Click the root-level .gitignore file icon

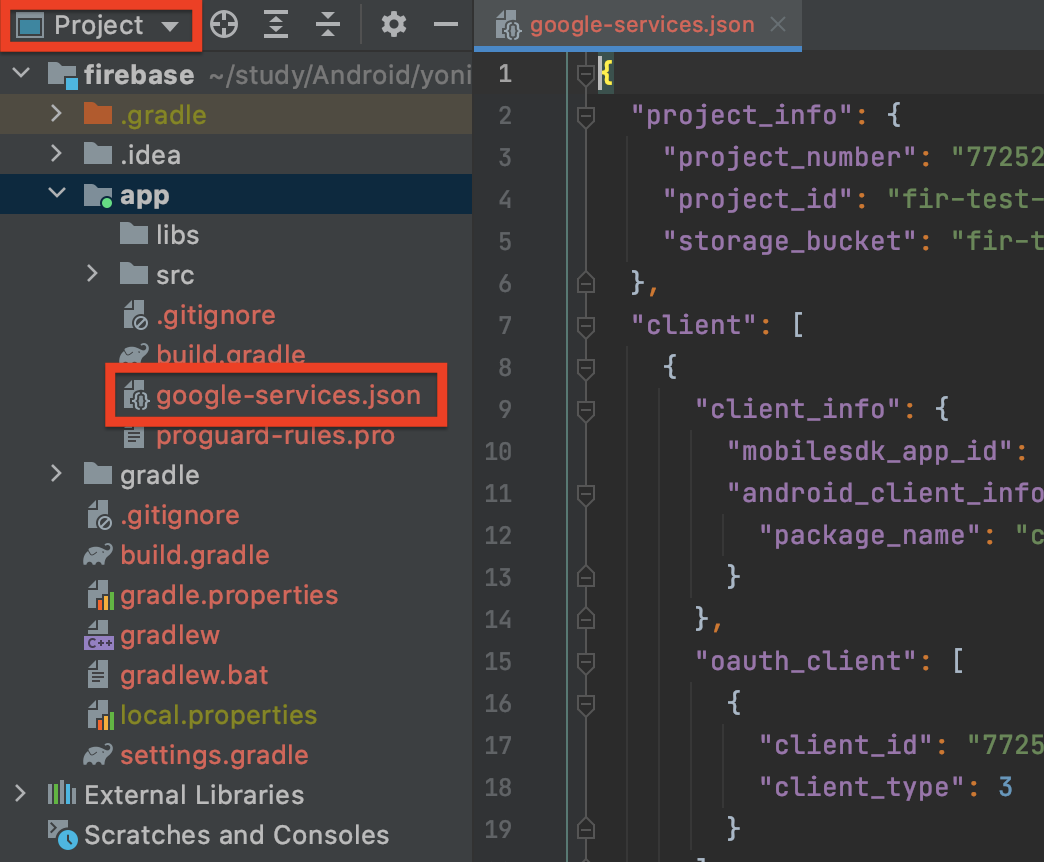click(99, 515)
